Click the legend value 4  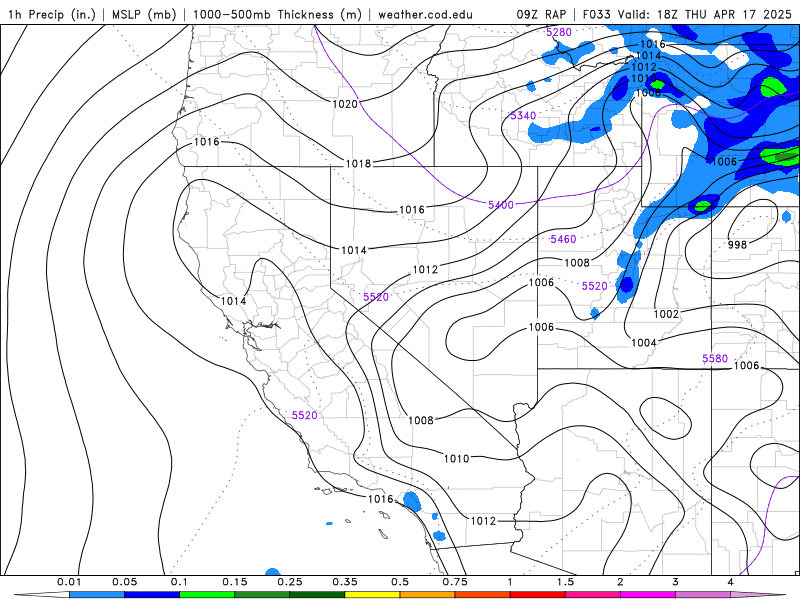coord(731,582)
